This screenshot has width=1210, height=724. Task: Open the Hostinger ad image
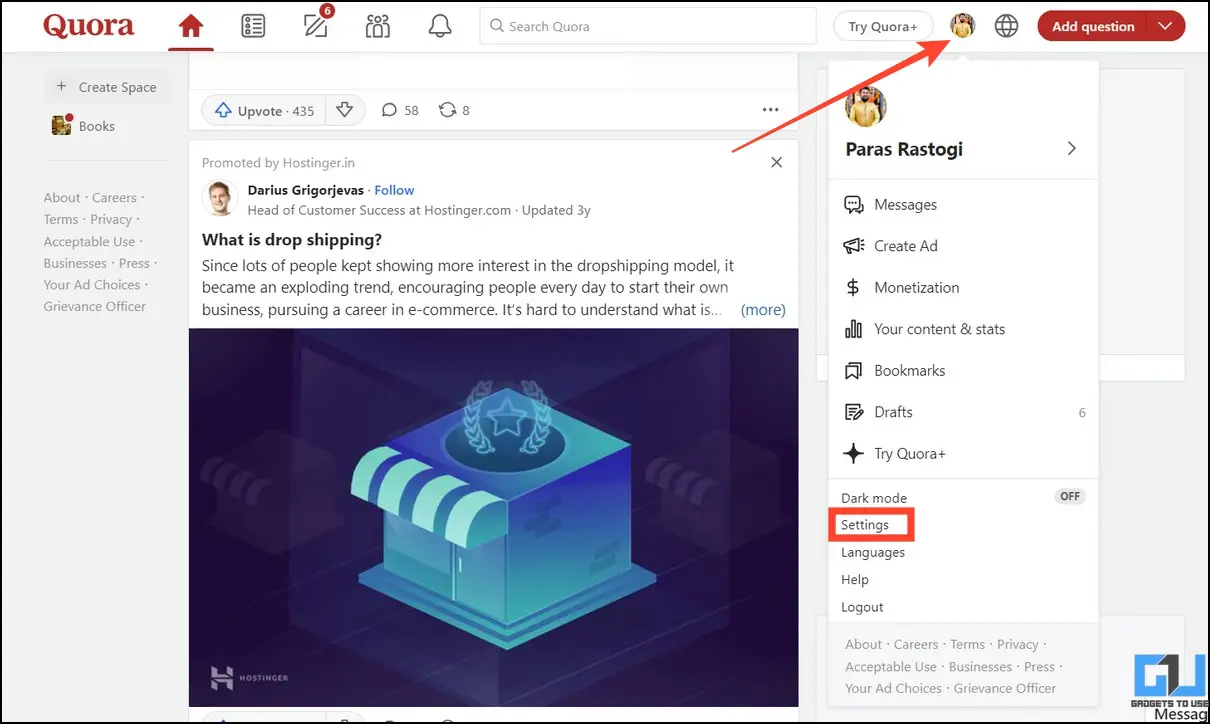coord(493,518)
